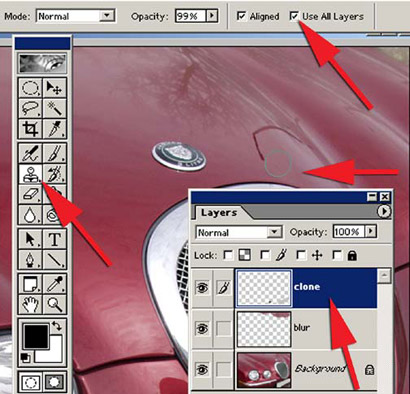Open the options bar Opacity slider arrow
The width and height of the screenshot is (410, 394).
click(x=212, y=16)
